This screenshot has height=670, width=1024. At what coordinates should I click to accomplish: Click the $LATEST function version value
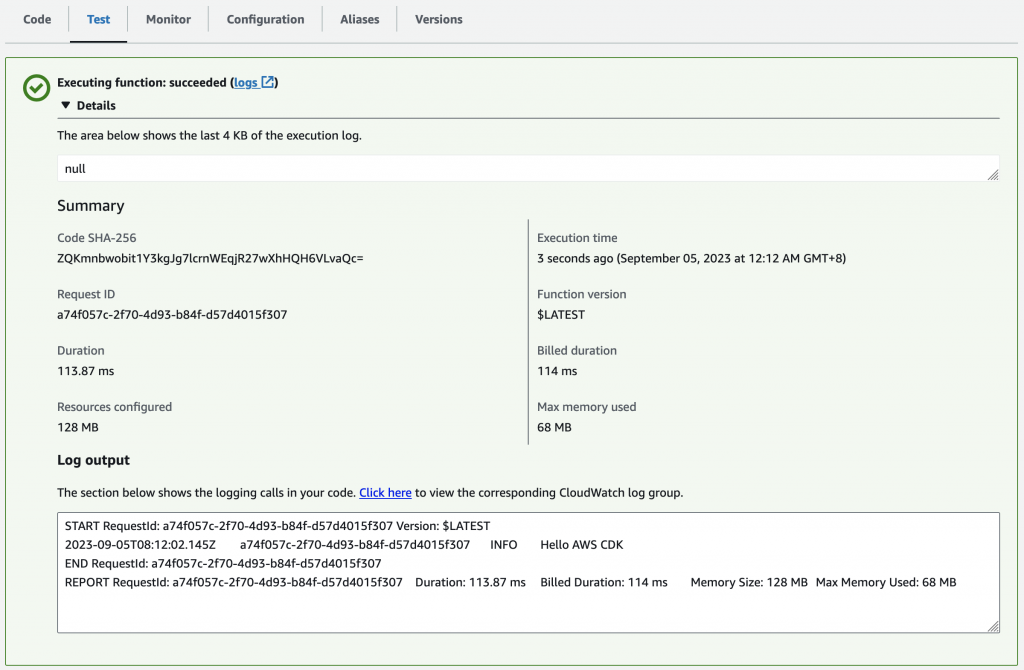[x=561, y=314]
